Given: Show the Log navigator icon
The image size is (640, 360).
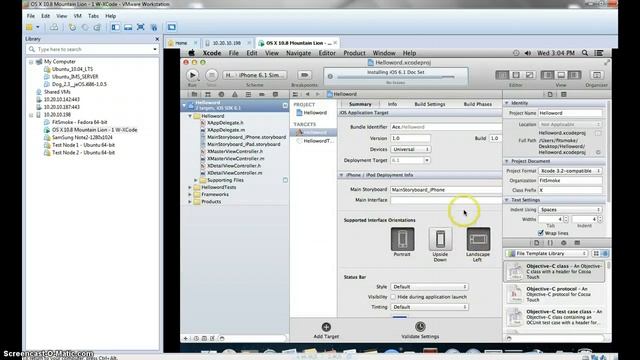Looking at the screenshot, I should pos(275,94).
